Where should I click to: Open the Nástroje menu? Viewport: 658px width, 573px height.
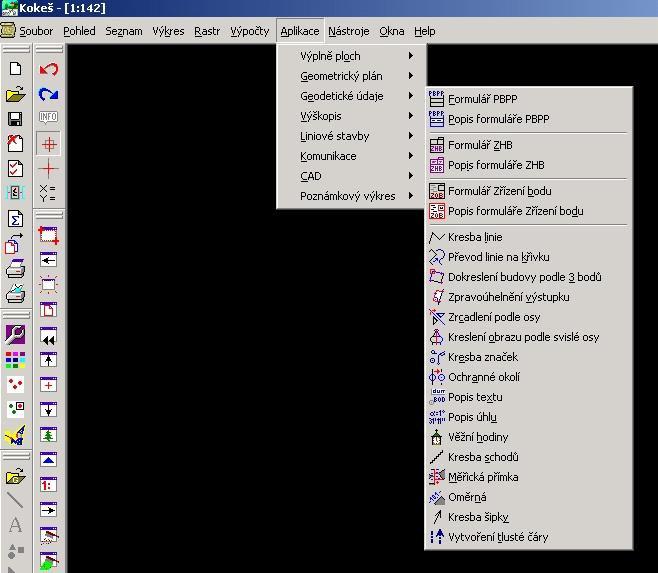pos(349,31)
